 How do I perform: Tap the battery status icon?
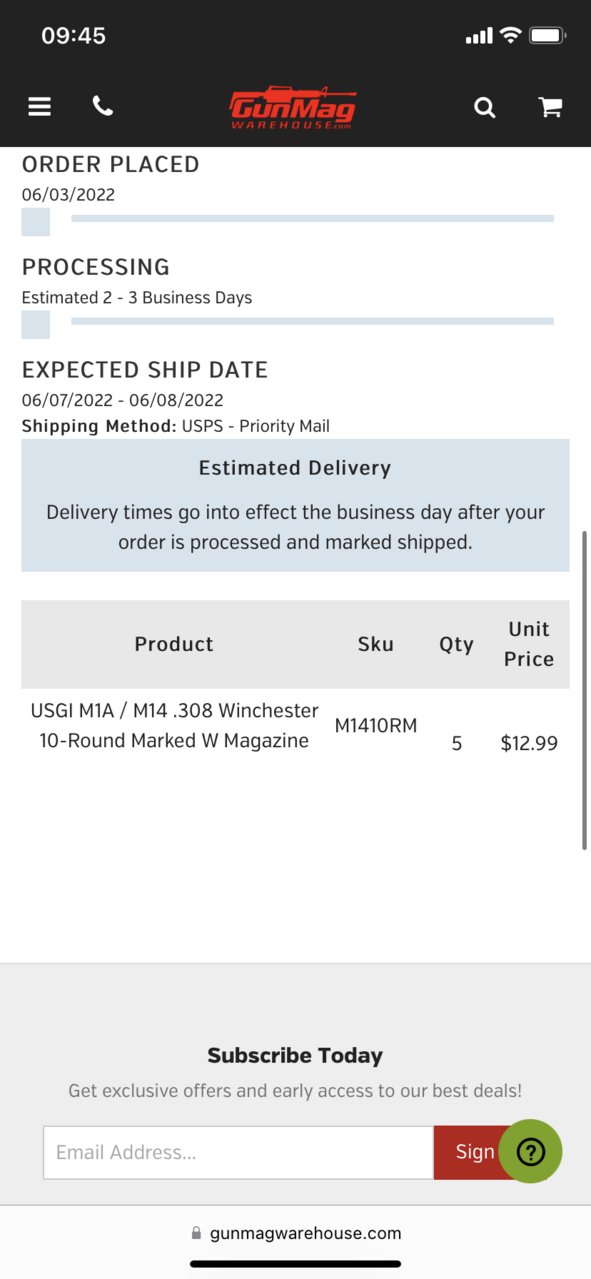point(547,35)
